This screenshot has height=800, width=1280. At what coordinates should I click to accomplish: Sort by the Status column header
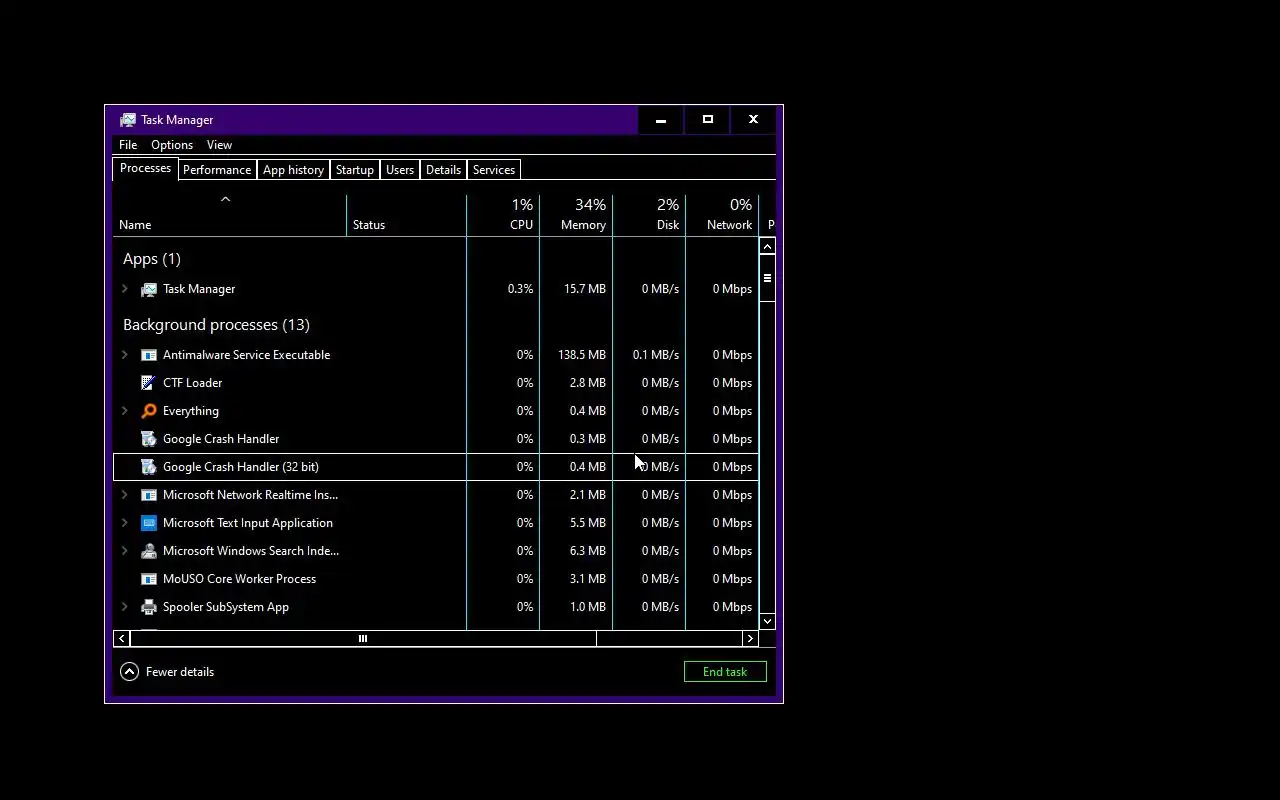pyautogui.click(x=406, y=215)
